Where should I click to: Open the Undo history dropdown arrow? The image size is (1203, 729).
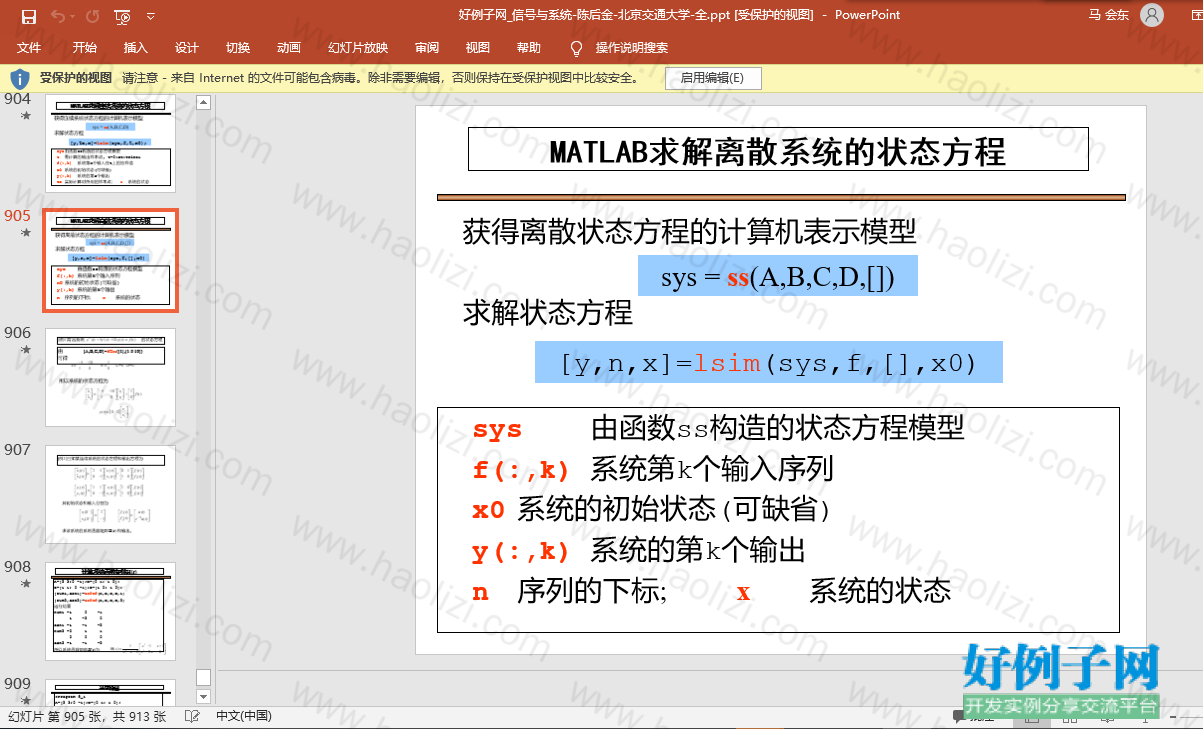click(72, 17)
